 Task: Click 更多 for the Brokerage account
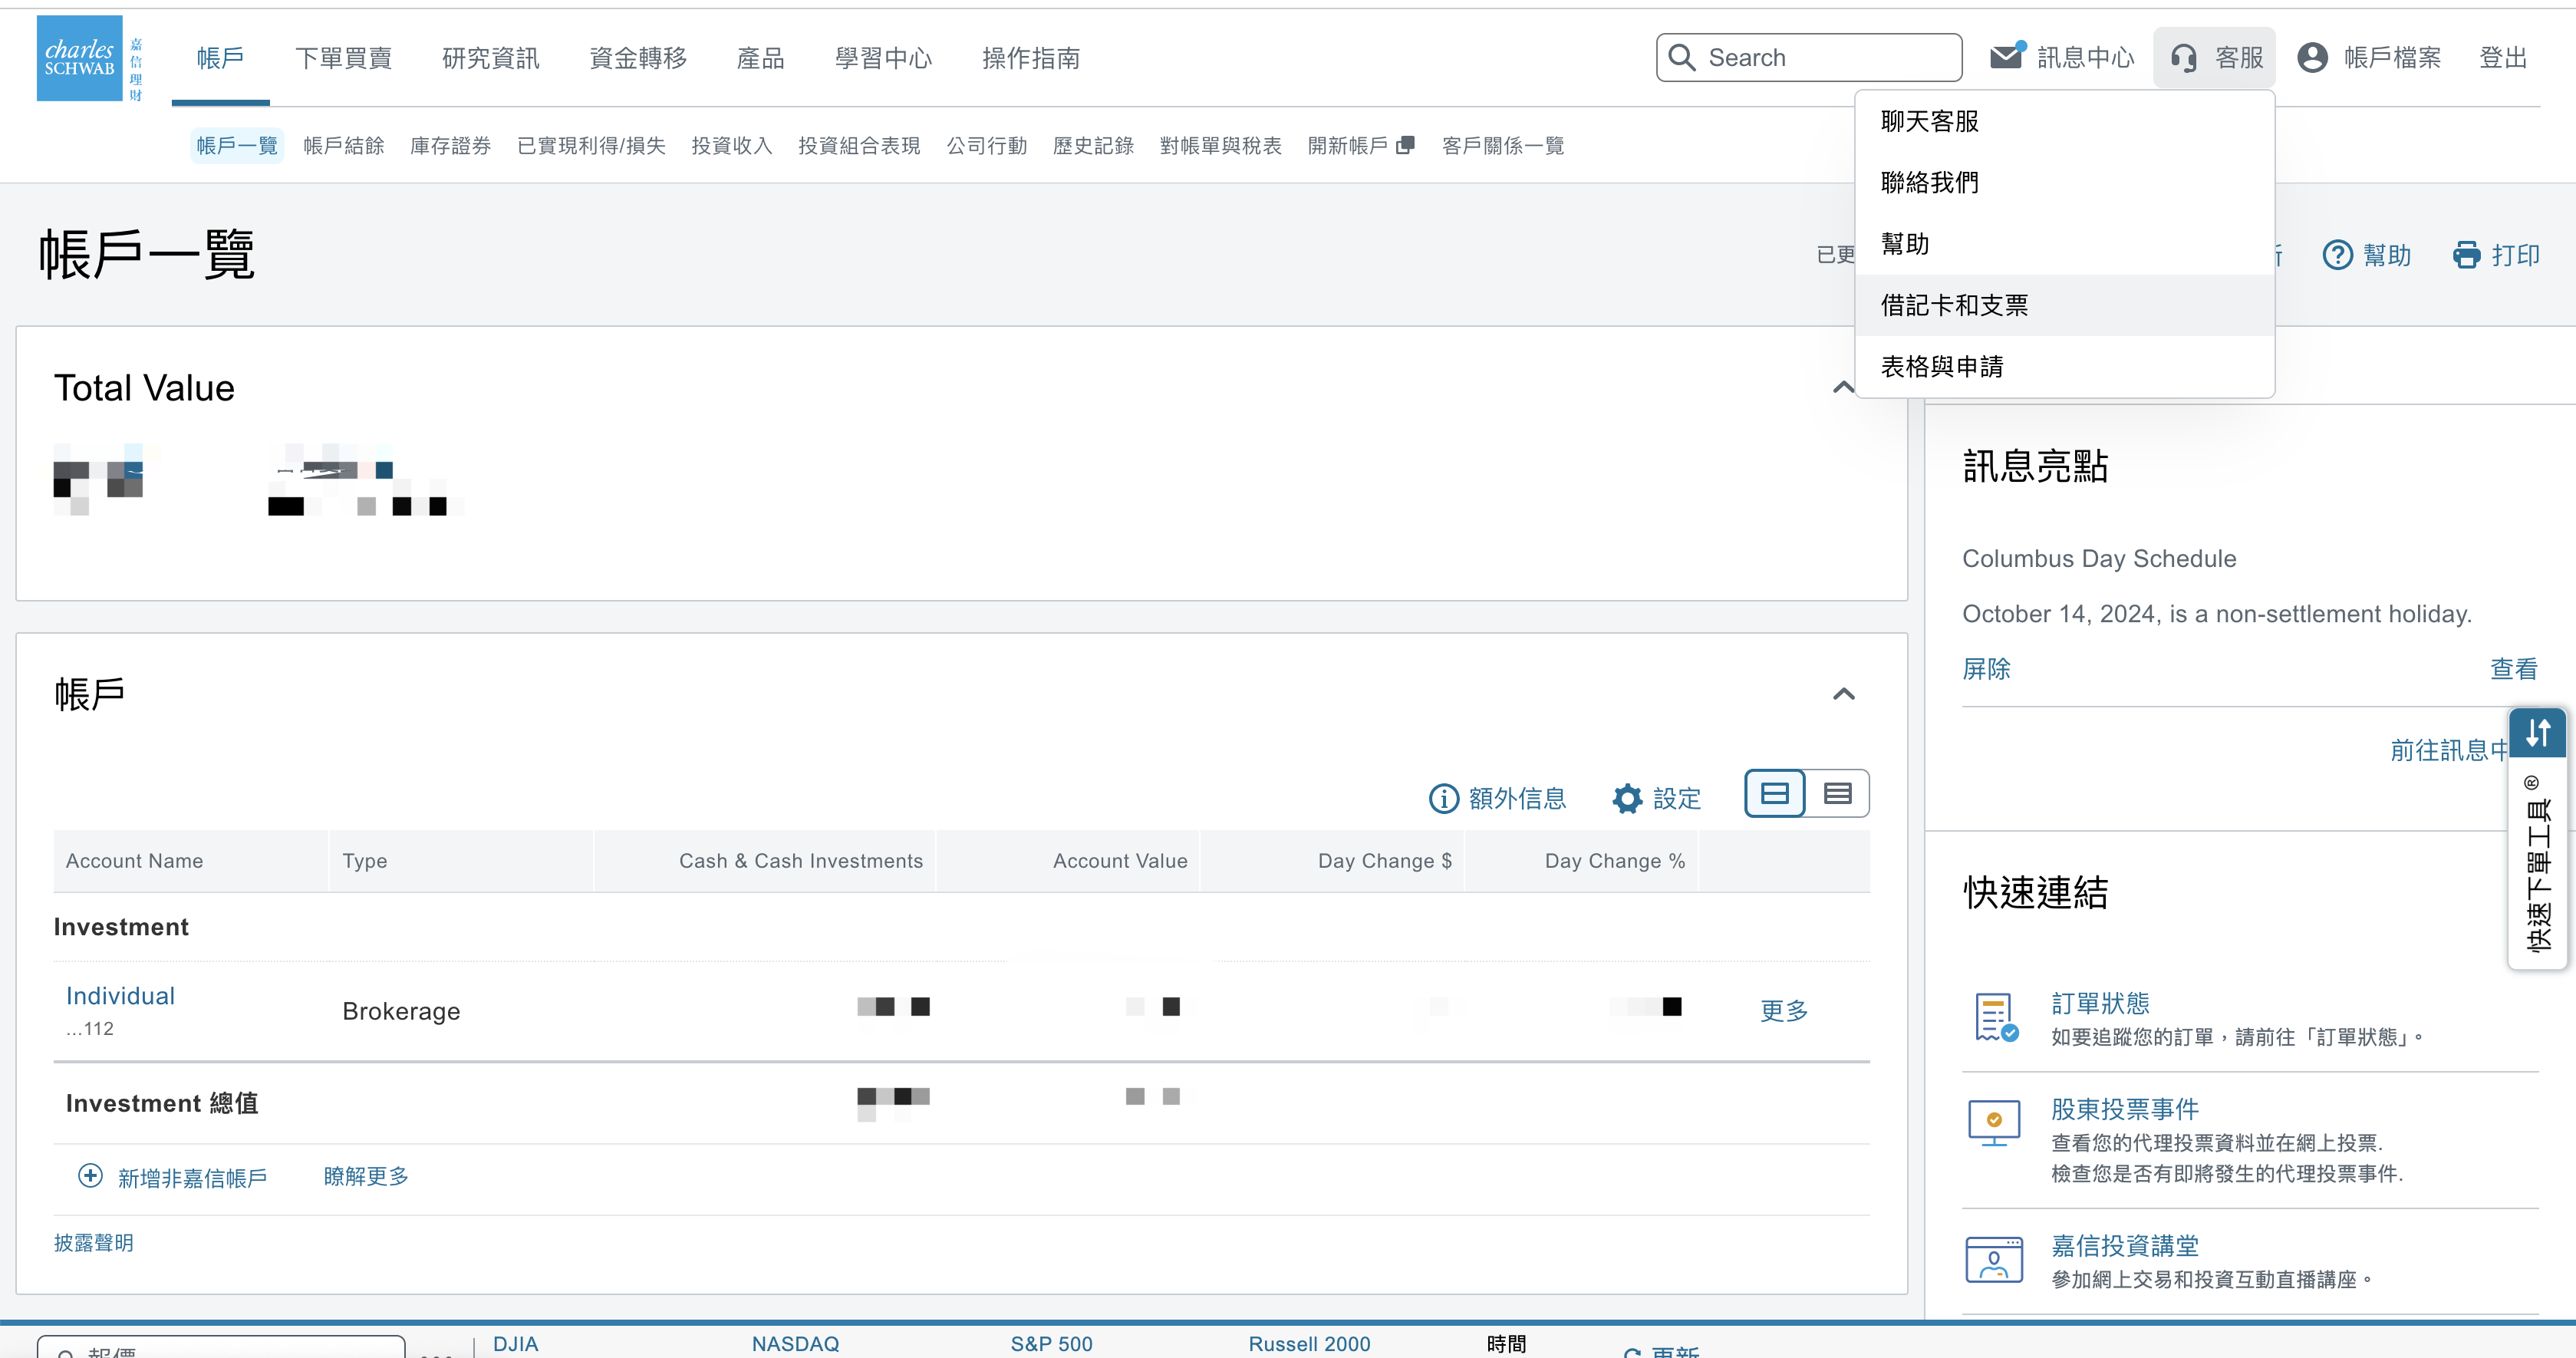click(x=1783, y=1011)
